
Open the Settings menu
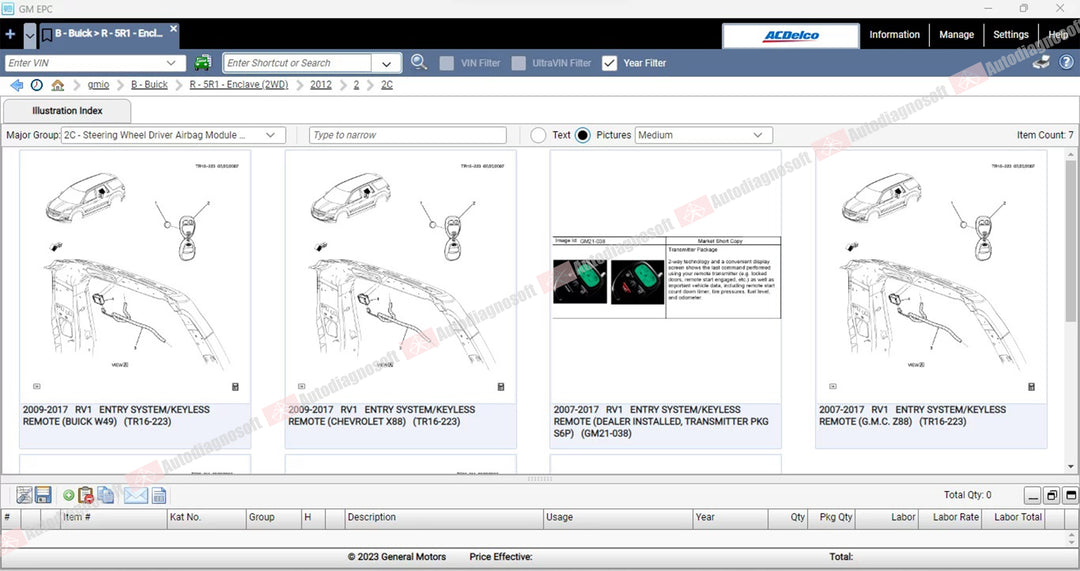1010,34
